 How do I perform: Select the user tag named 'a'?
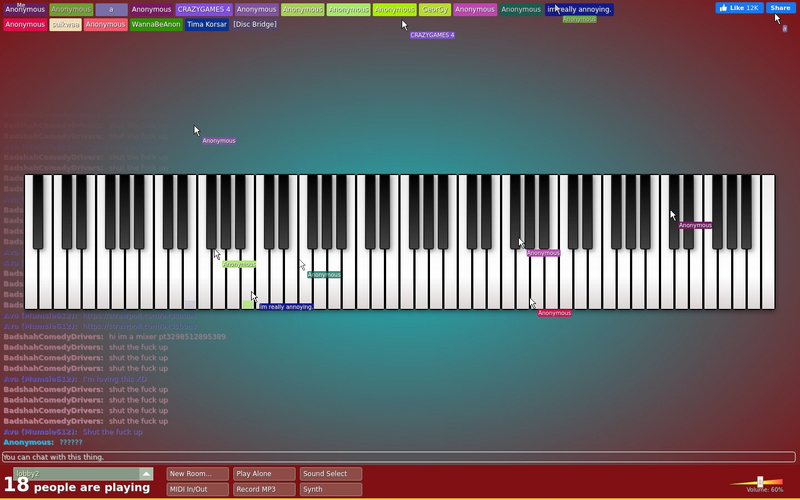click(111, 9)
